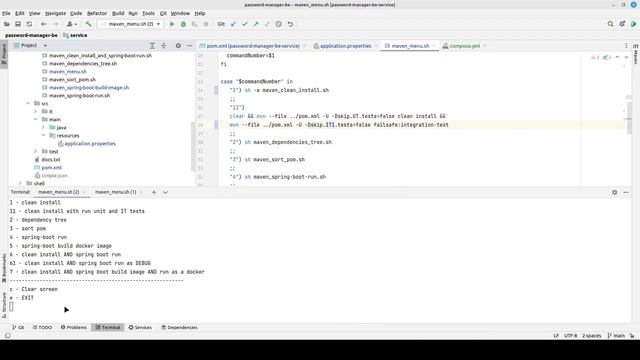Open pom.xml in project tree

51,168
